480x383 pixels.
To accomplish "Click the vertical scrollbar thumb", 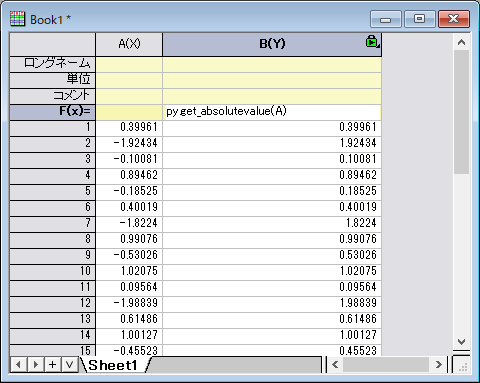I will [x=461, y=112].
